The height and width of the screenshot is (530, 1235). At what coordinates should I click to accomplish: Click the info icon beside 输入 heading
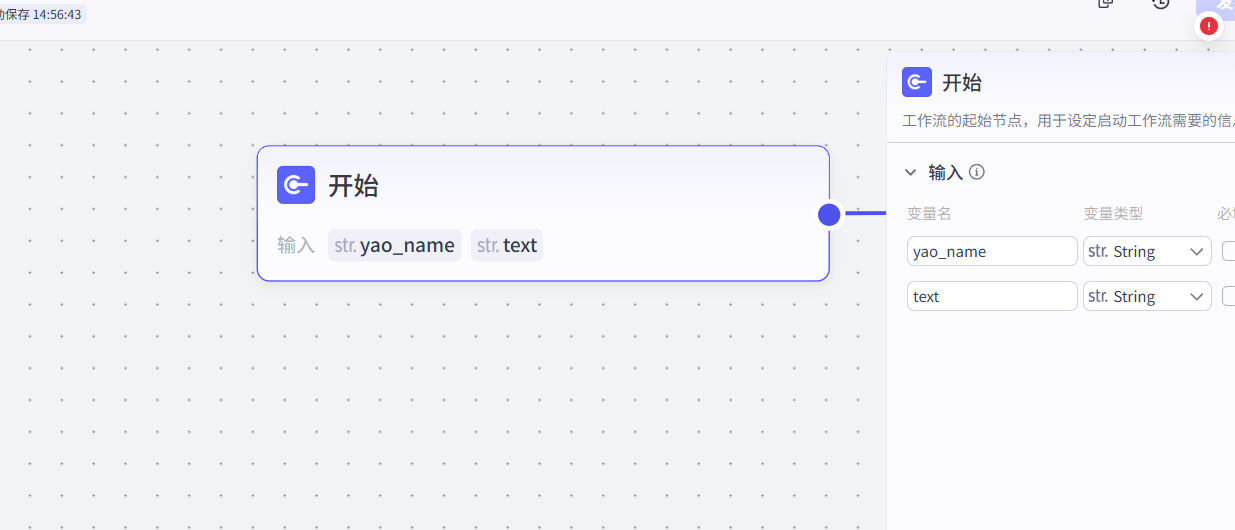pyautogui.click(x=977, y=172)
